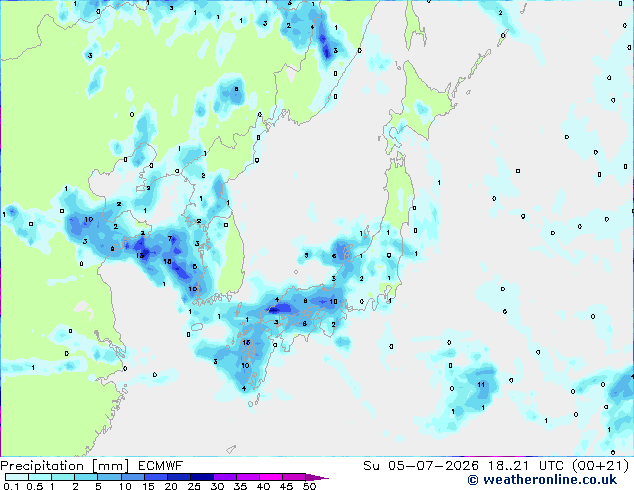
Task: Click the '50' legend scale label
Action: tap(309, 486)
